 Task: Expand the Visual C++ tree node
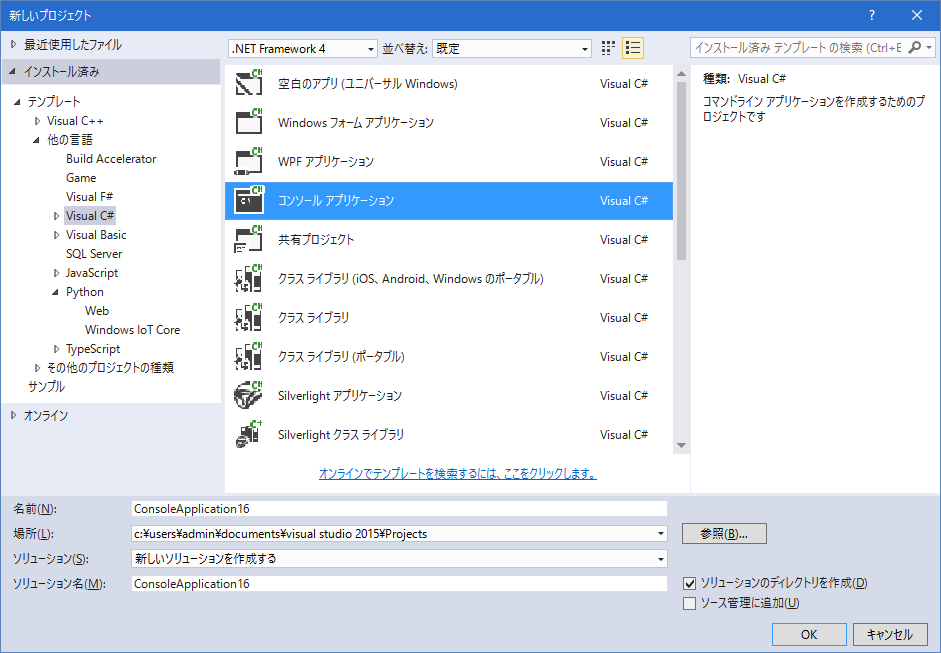click(38, 121)
